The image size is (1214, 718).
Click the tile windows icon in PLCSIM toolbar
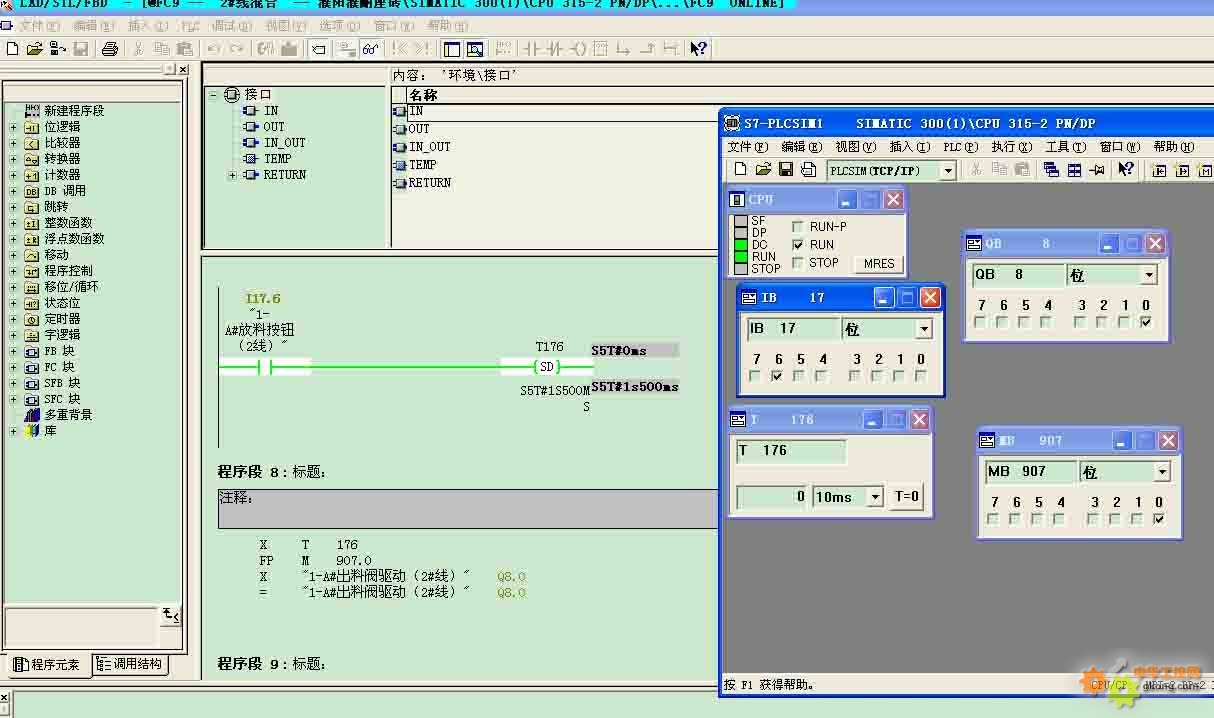pos(1074,170)
